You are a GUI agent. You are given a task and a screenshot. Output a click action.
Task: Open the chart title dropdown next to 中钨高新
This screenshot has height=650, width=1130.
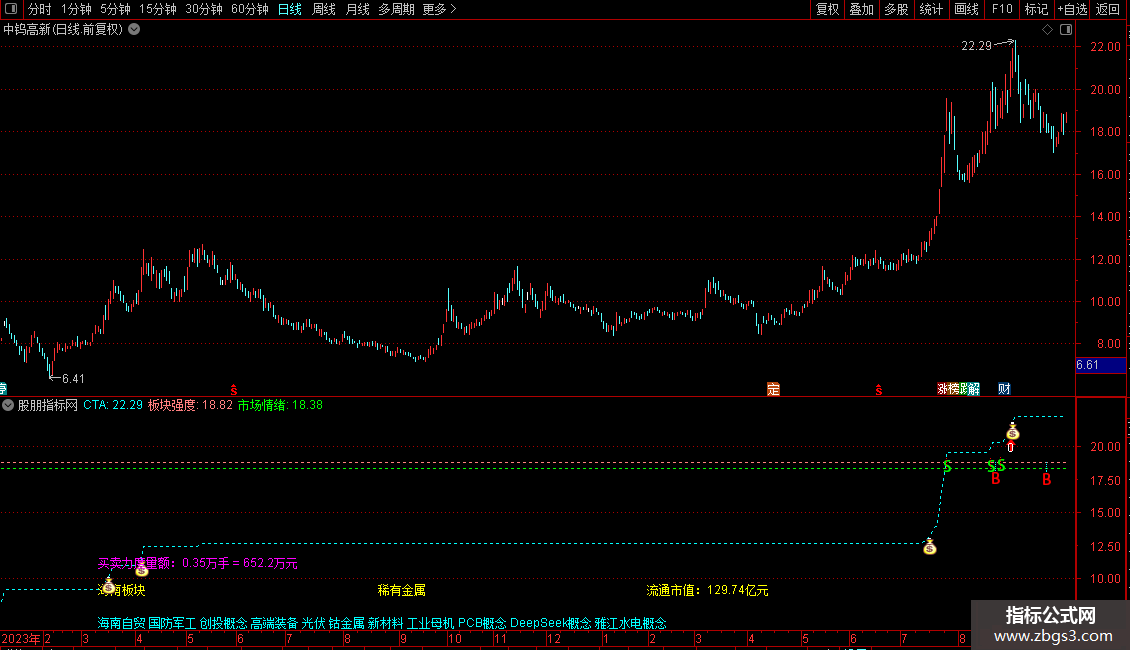(134, 30)
